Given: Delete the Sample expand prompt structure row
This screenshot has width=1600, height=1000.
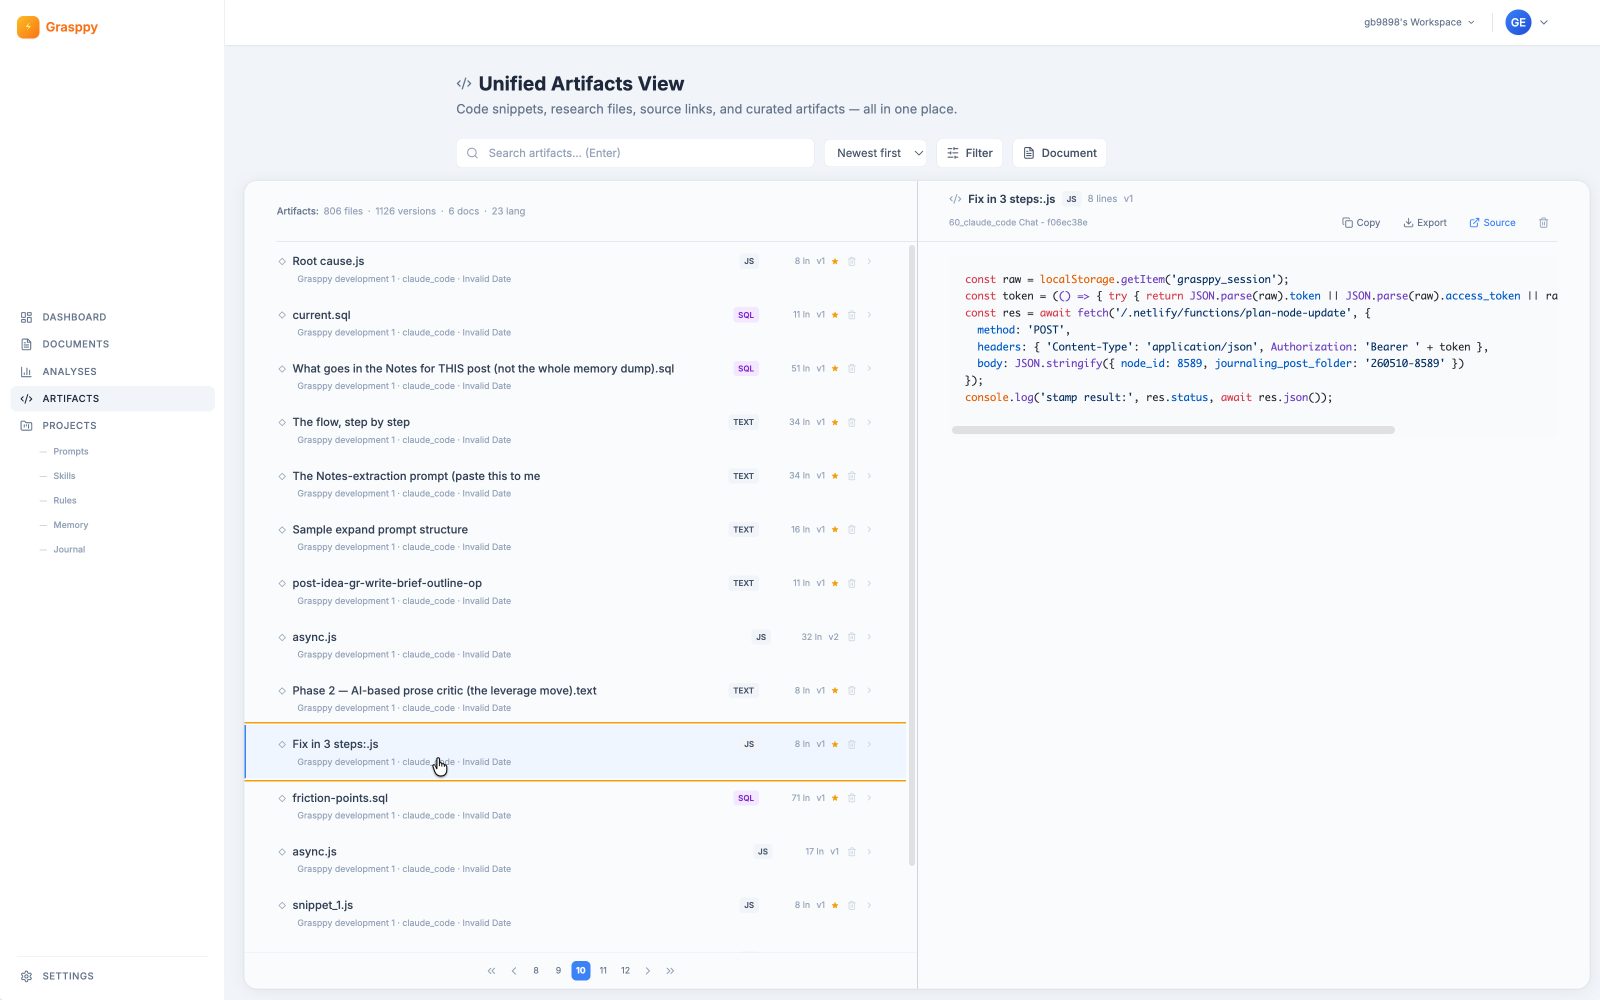Looking at the screenshot, I should tap(852, 530).
